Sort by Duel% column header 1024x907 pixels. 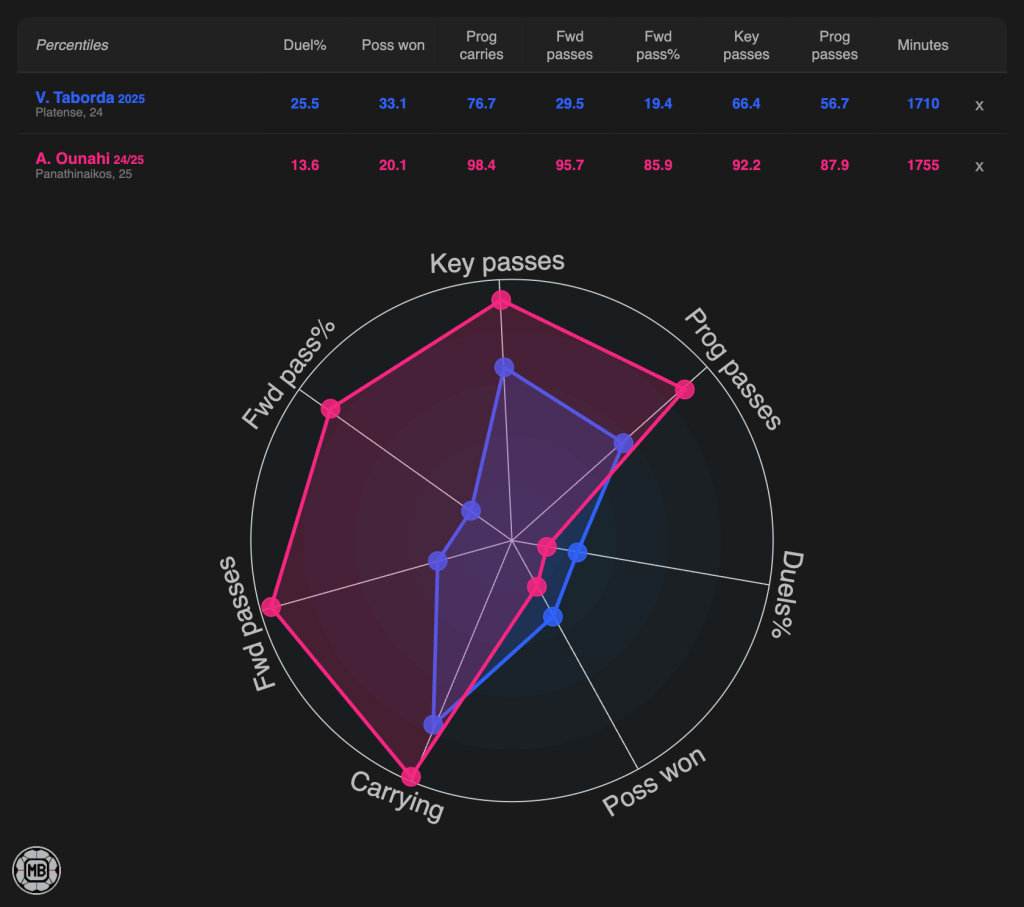(x=304, y=45)
